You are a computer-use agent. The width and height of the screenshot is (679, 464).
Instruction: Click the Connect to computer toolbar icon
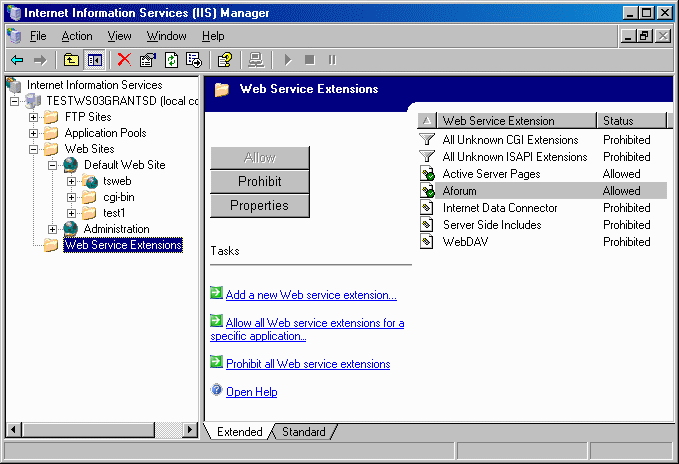256,60
